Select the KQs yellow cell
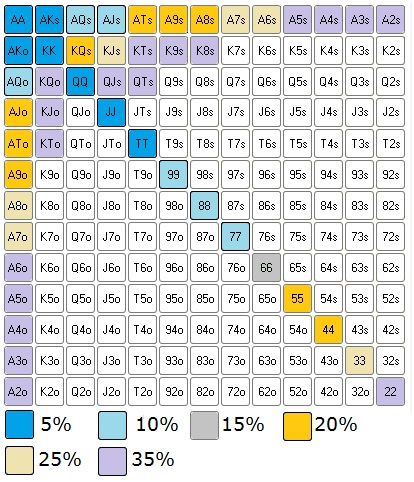Viewport: 414px width, 482px height. tap(80, 51)
